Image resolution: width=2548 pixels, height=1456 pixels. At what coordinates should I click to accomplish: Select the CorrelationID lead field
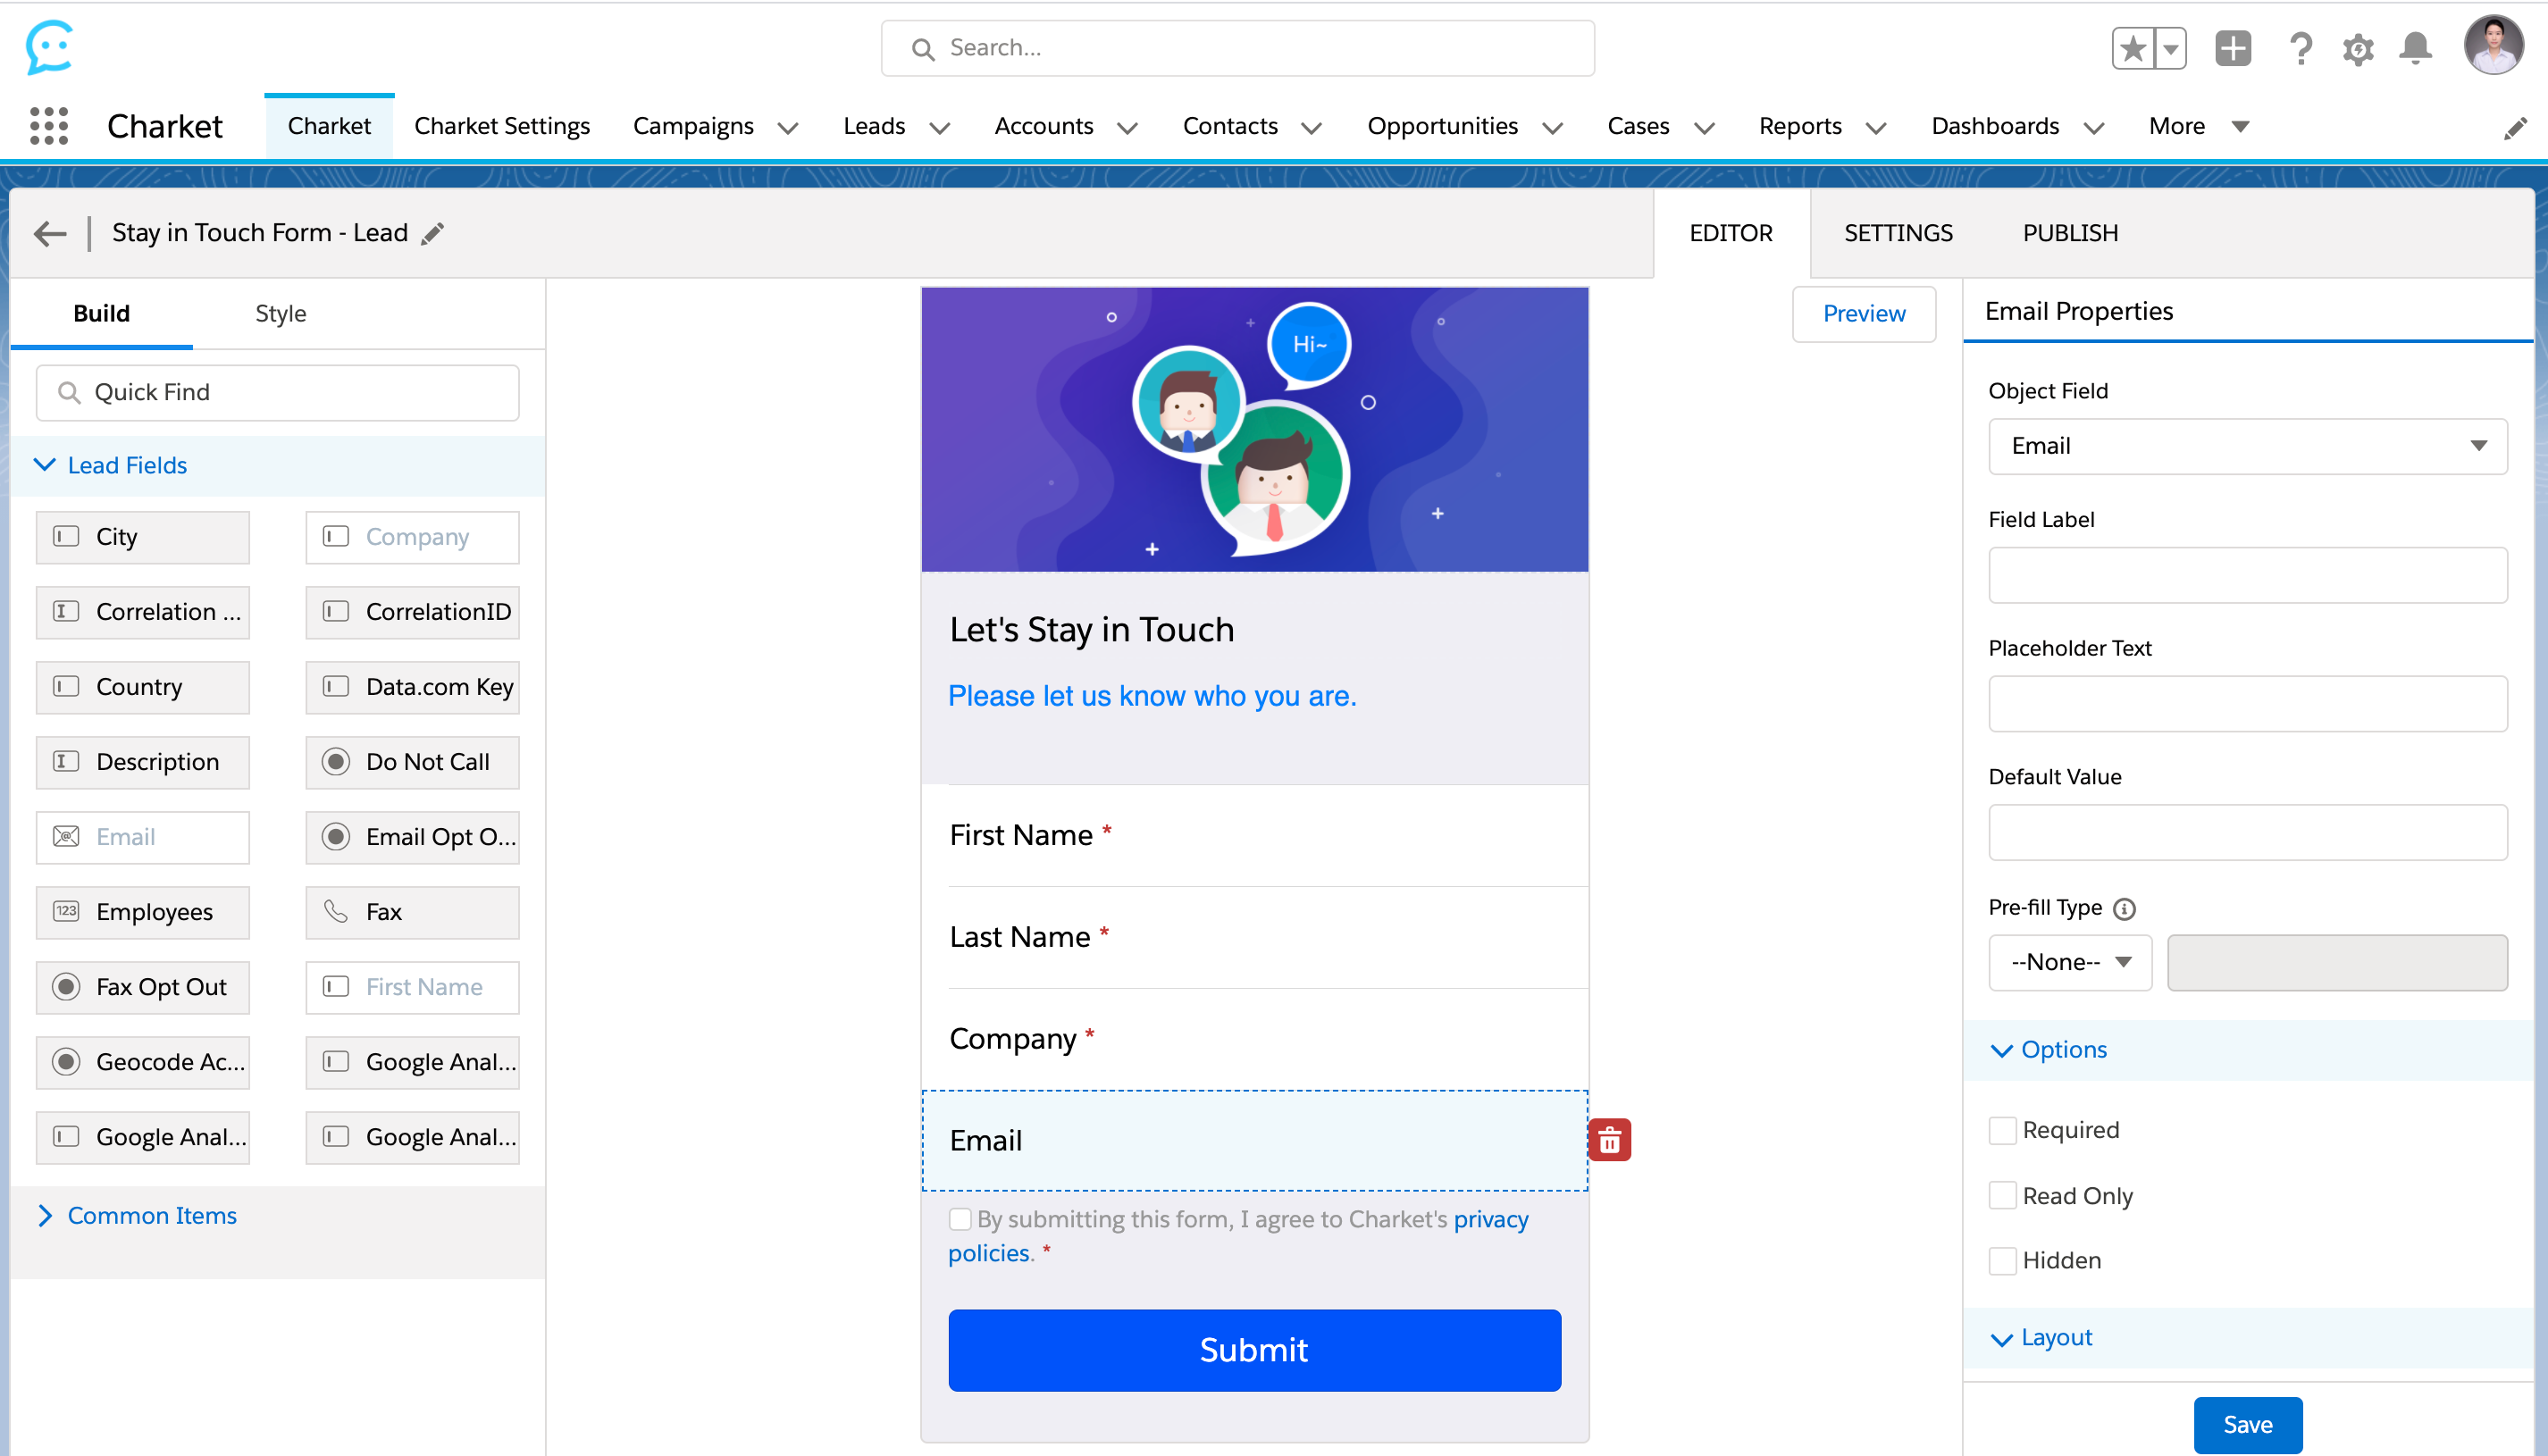[x=412, y=612]
